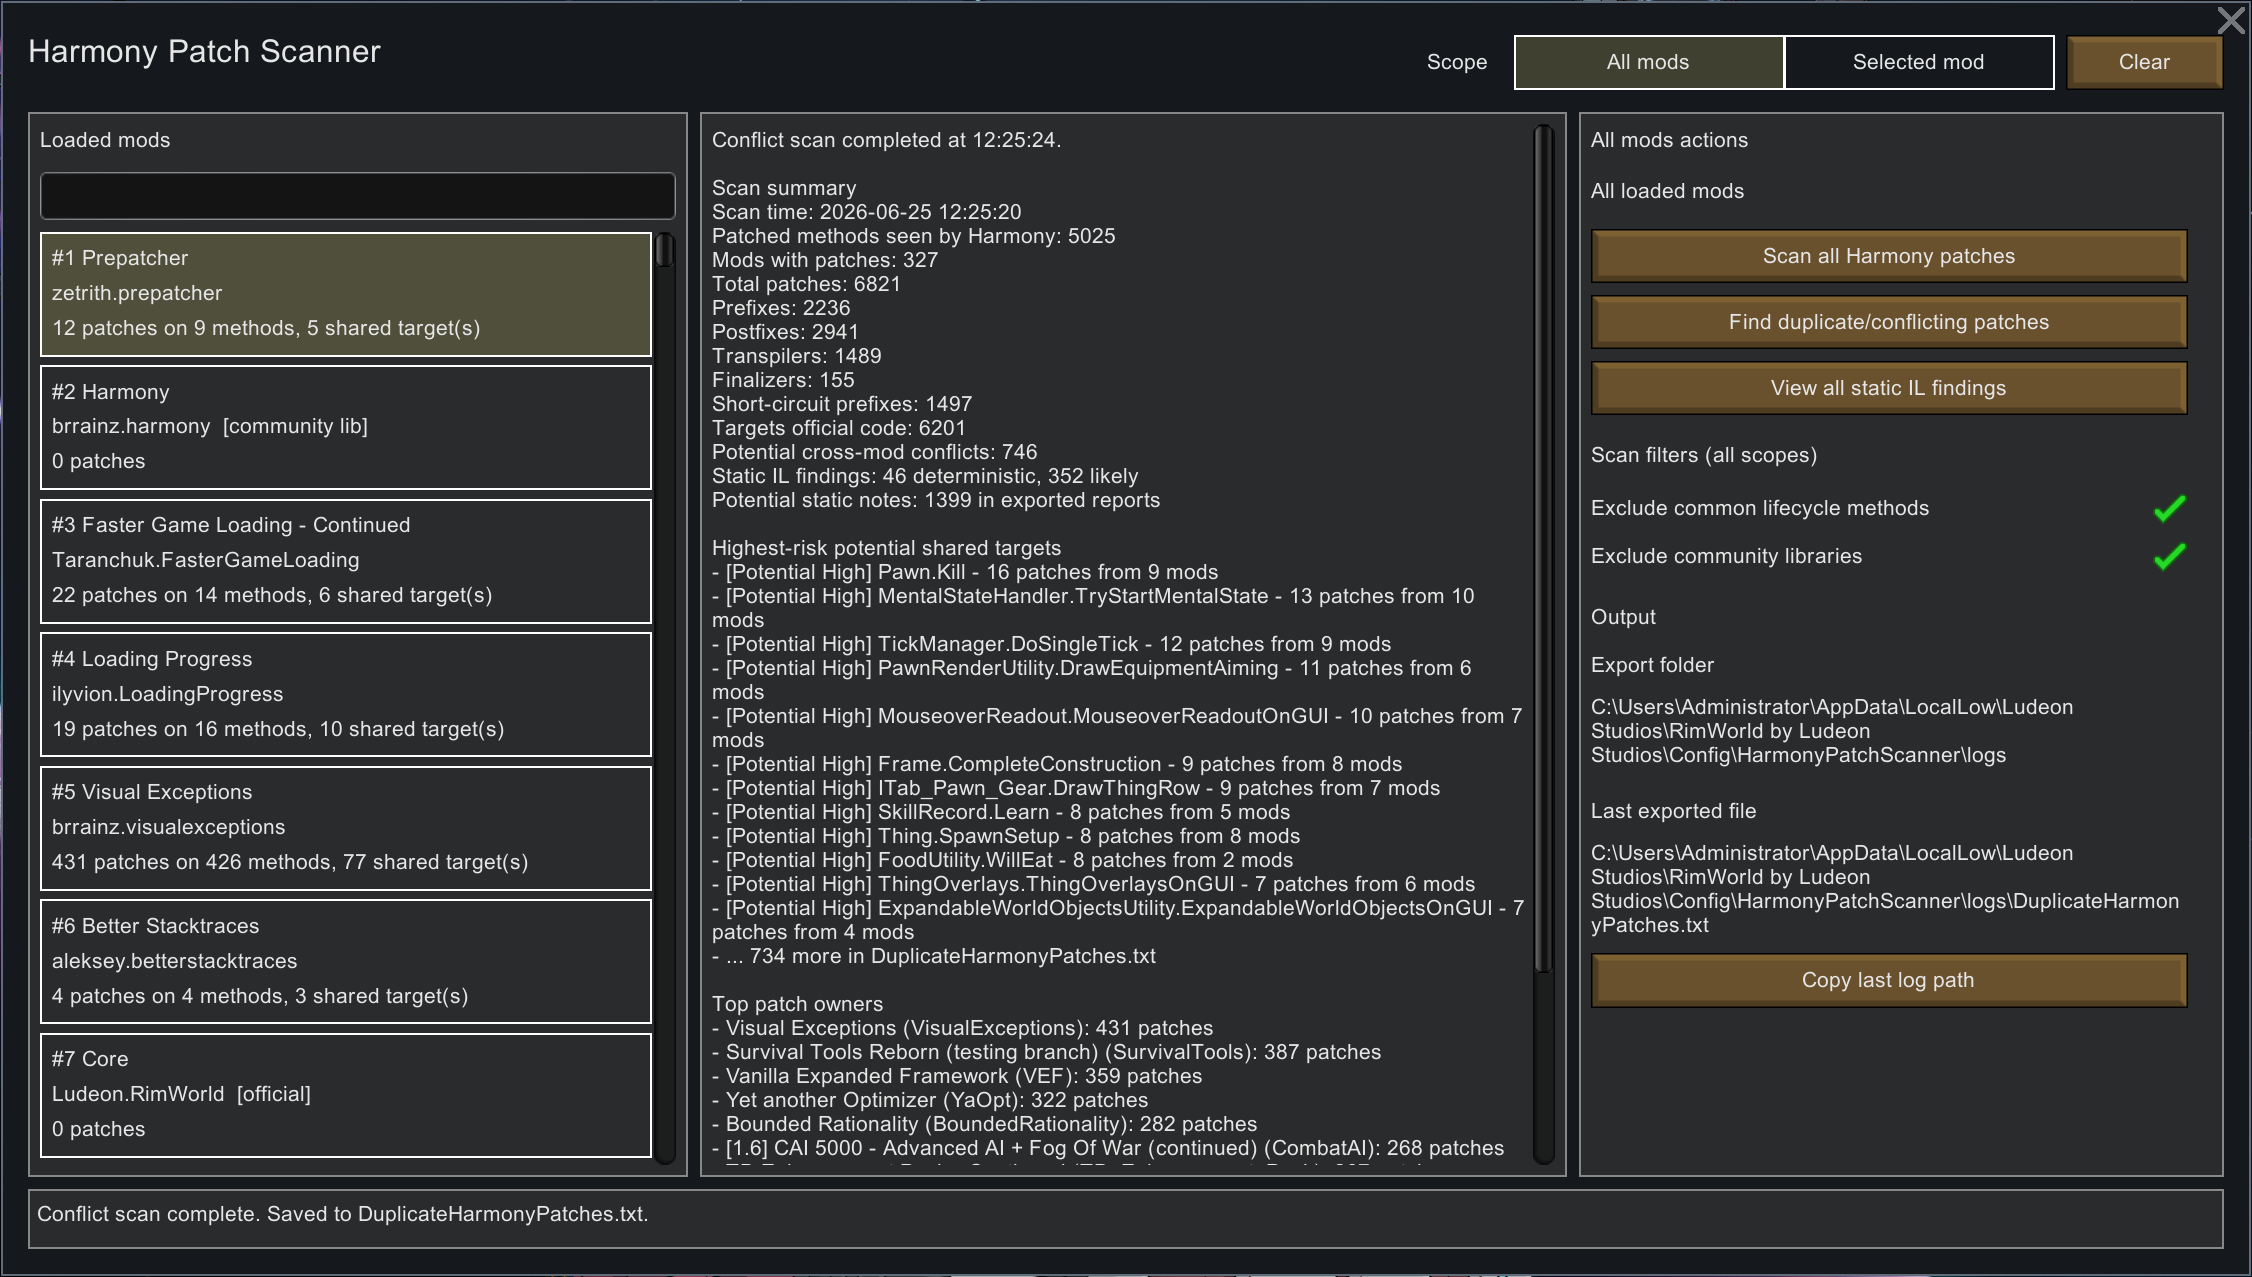
Task: Switch scope to Selected mod
Action: click(x=1918, y=62)
